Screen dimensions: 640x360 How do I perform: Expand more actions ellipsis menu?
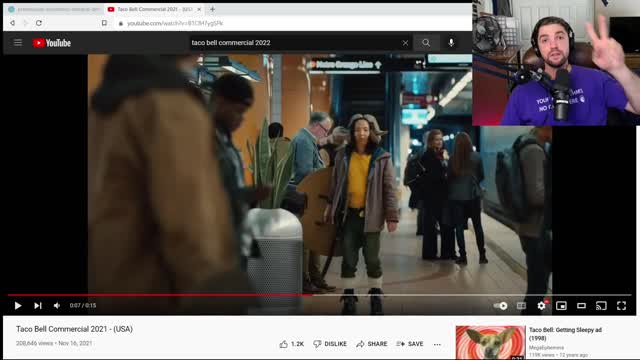437,344
